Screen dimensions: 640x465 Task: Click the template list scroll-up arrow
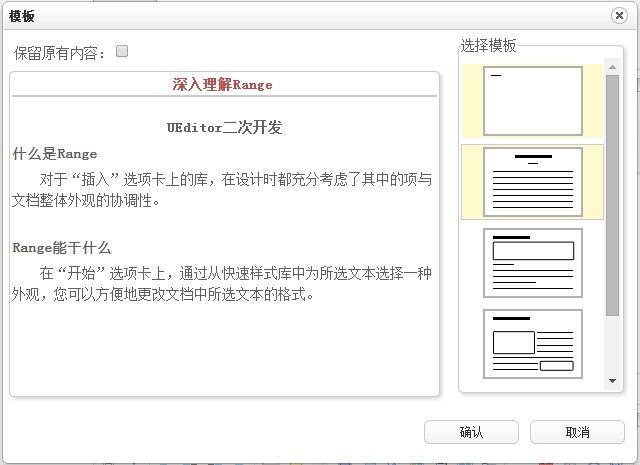click(x=612, y=68)
